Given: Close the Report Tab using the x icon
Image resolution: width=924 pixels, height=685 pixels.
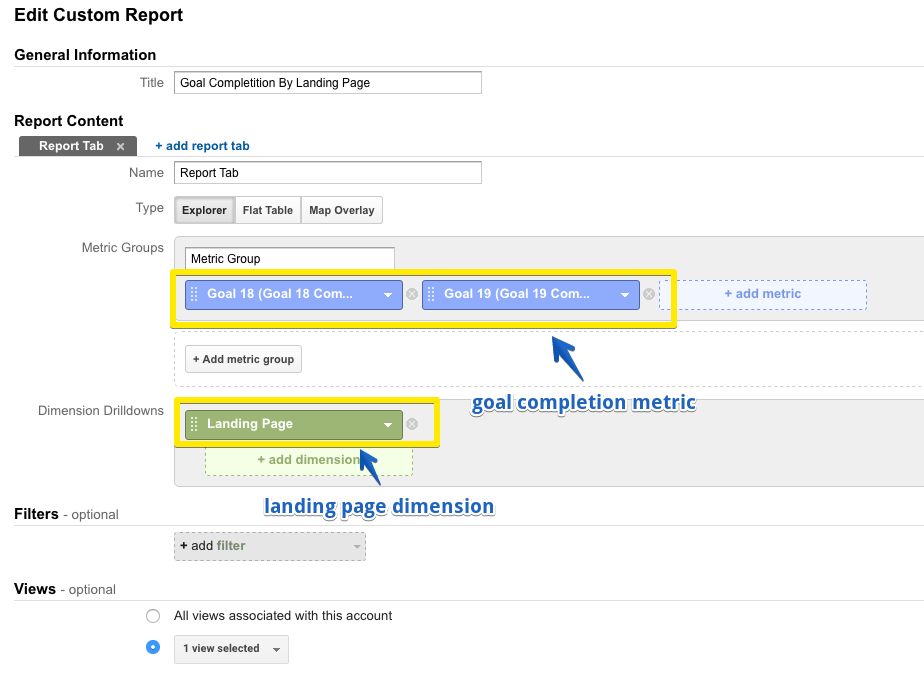Looking at the screenshot, I should 119,145.
